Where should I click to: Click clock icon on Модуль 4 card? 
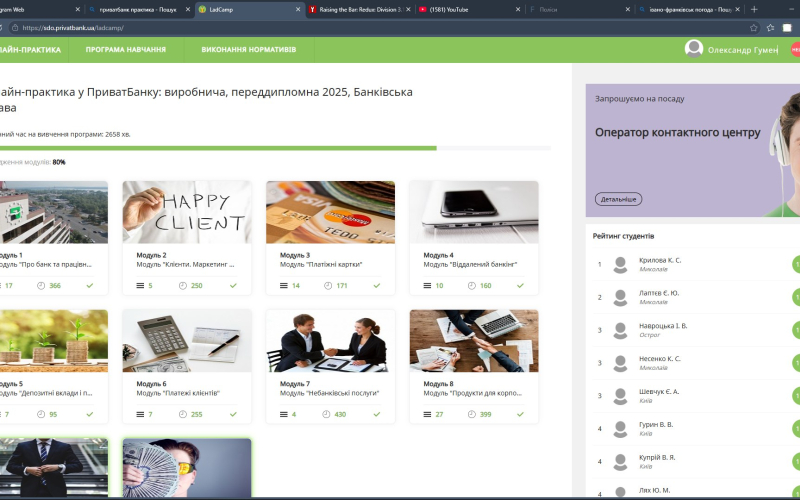click(x=472, y=286)
